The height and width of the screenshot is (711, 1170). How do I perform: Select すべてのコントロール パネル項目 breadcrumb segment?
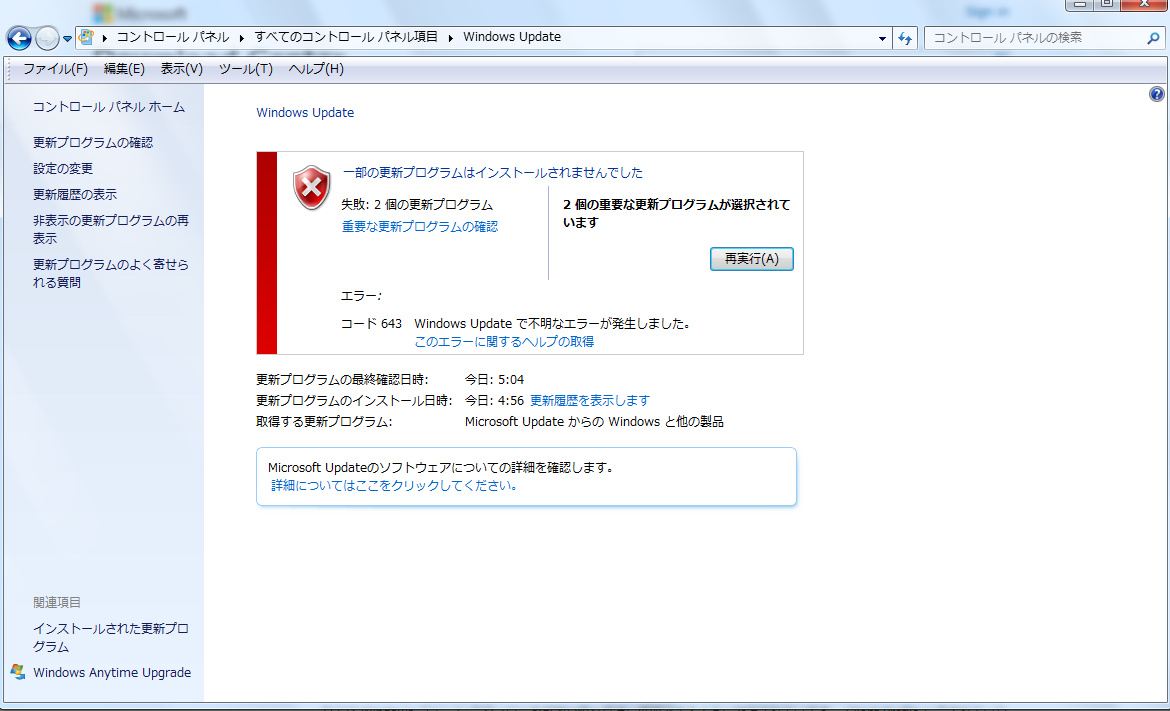[x=346, y=37]
